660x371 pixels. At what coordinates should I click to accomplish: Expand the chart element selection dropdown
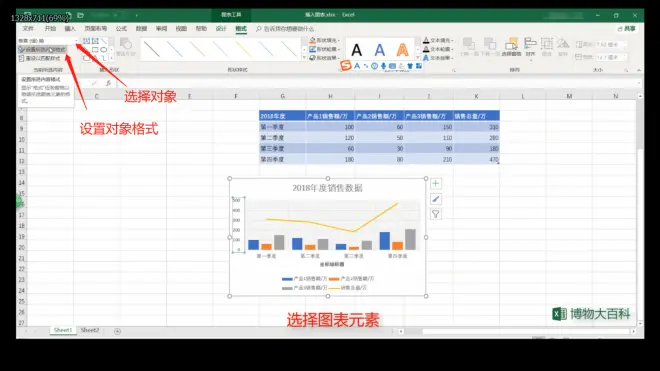click(x=76, y=41)
